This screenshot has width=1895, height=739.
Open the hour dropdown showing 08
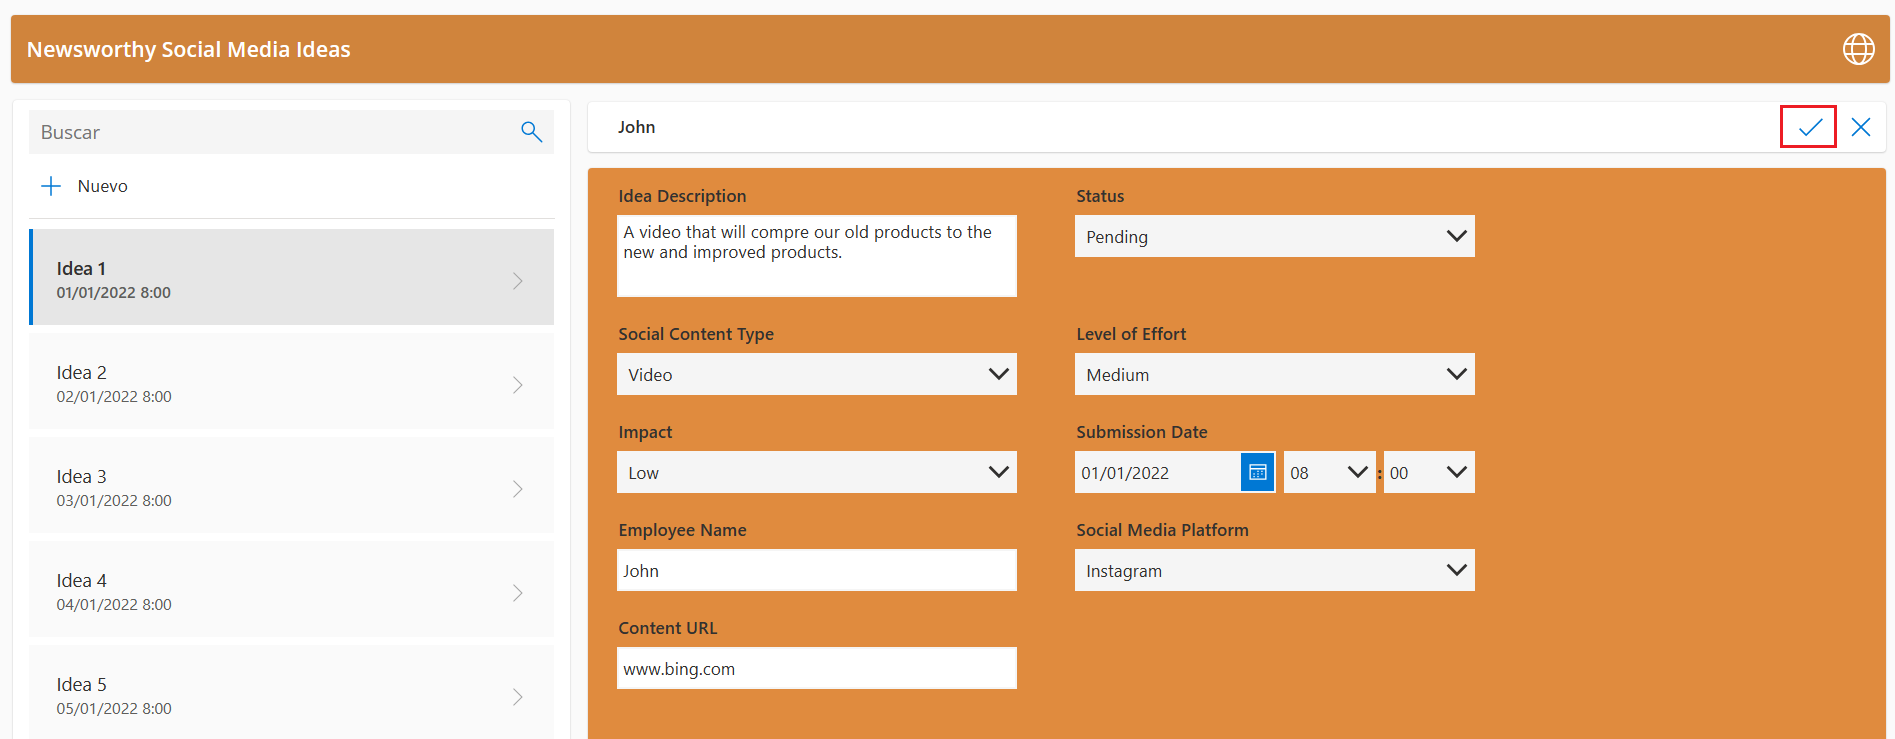1330,472
